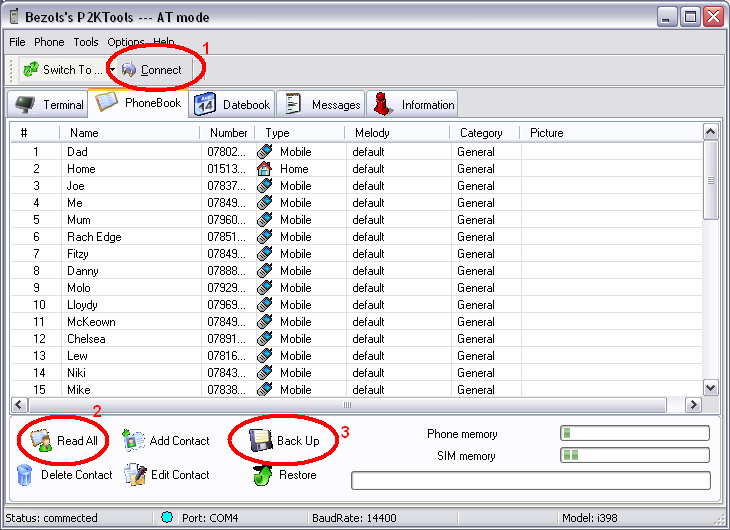Switch to the Datebook tab
This screenshot has height=530, width=730.
(x=232, y=104)
